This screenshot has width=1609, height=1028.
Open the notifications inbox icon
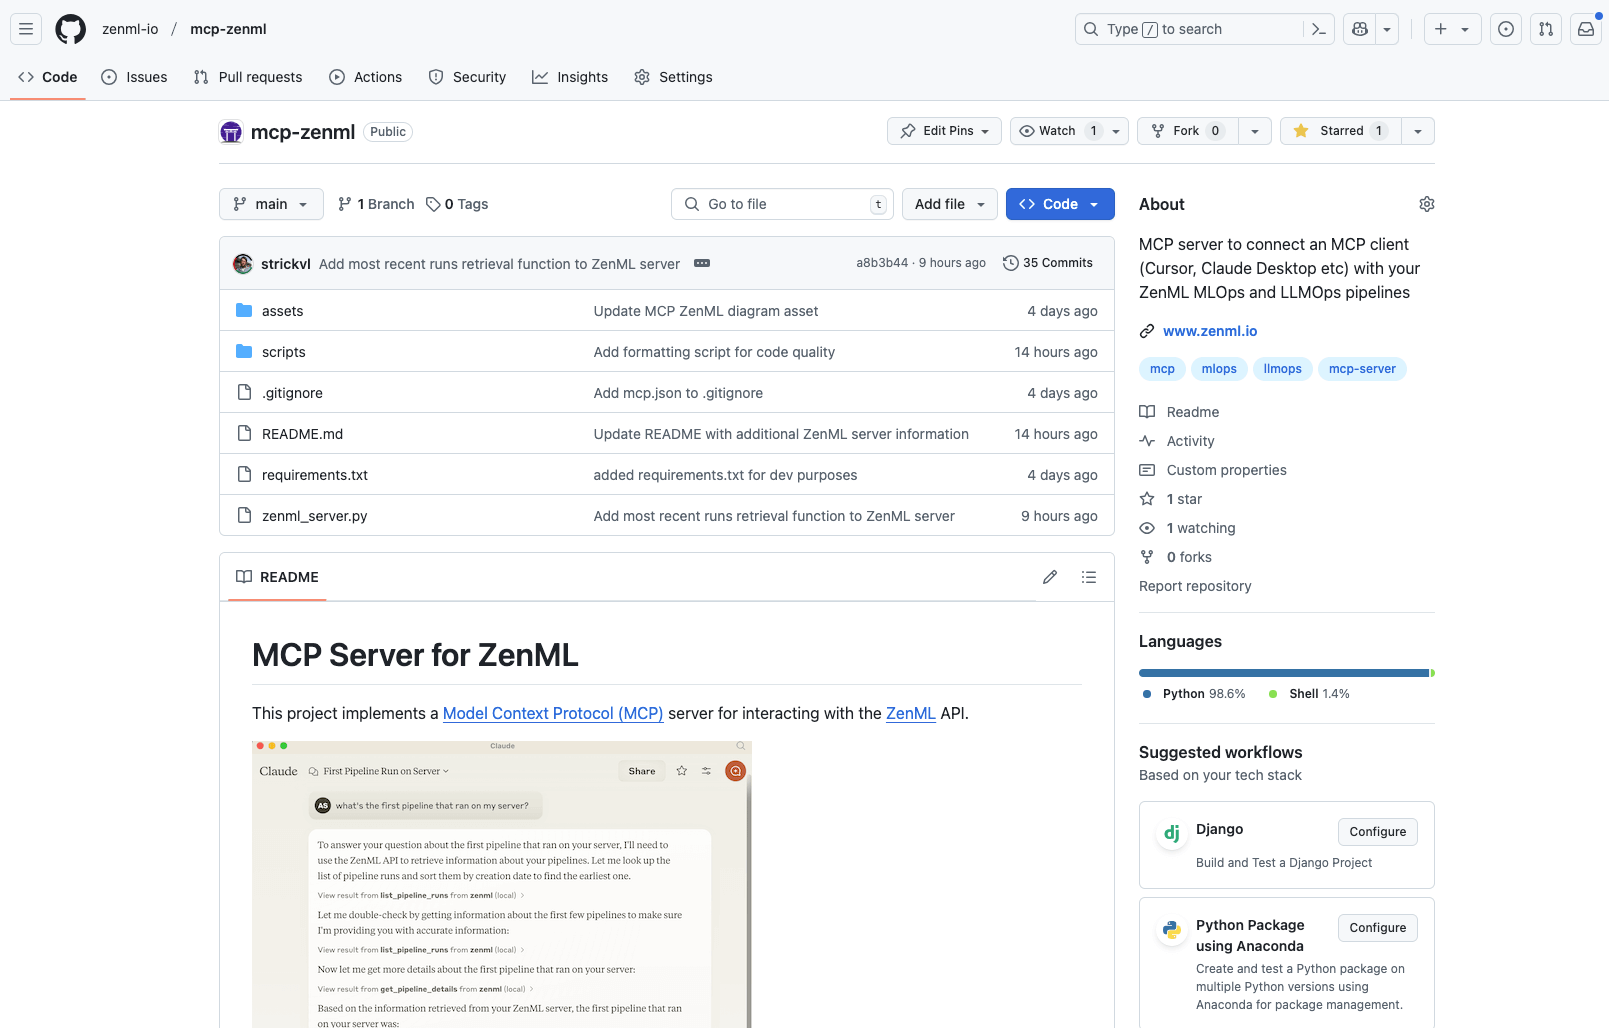(x=1584, y=29)
